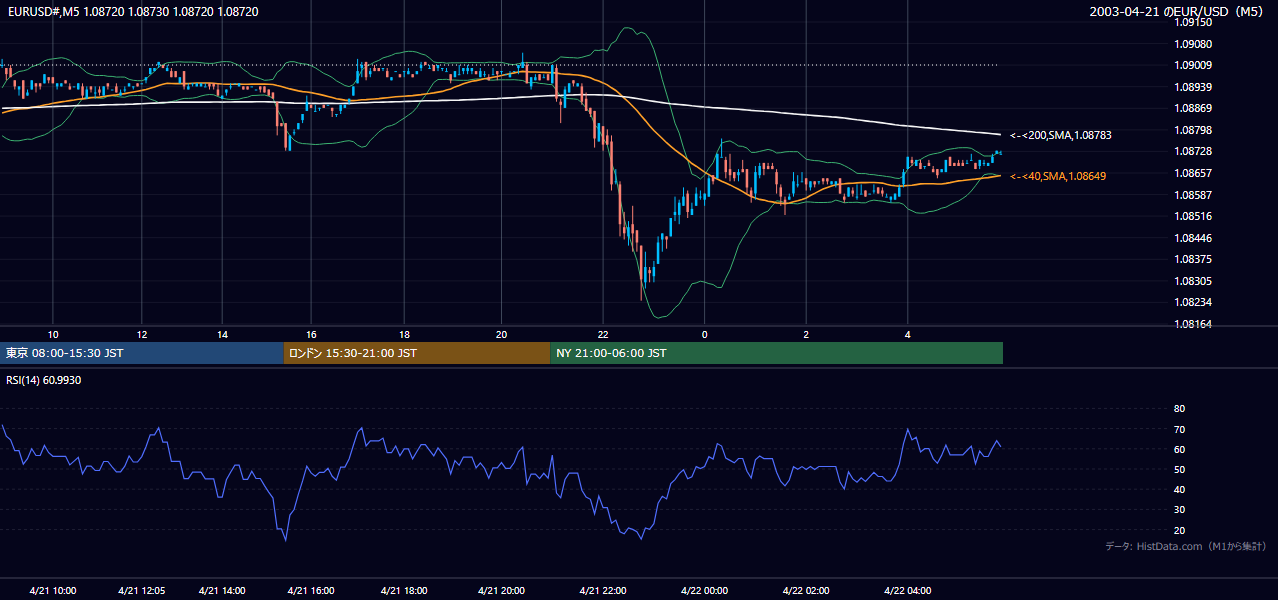Click RSI scale value 70

tap(1179, 429)
